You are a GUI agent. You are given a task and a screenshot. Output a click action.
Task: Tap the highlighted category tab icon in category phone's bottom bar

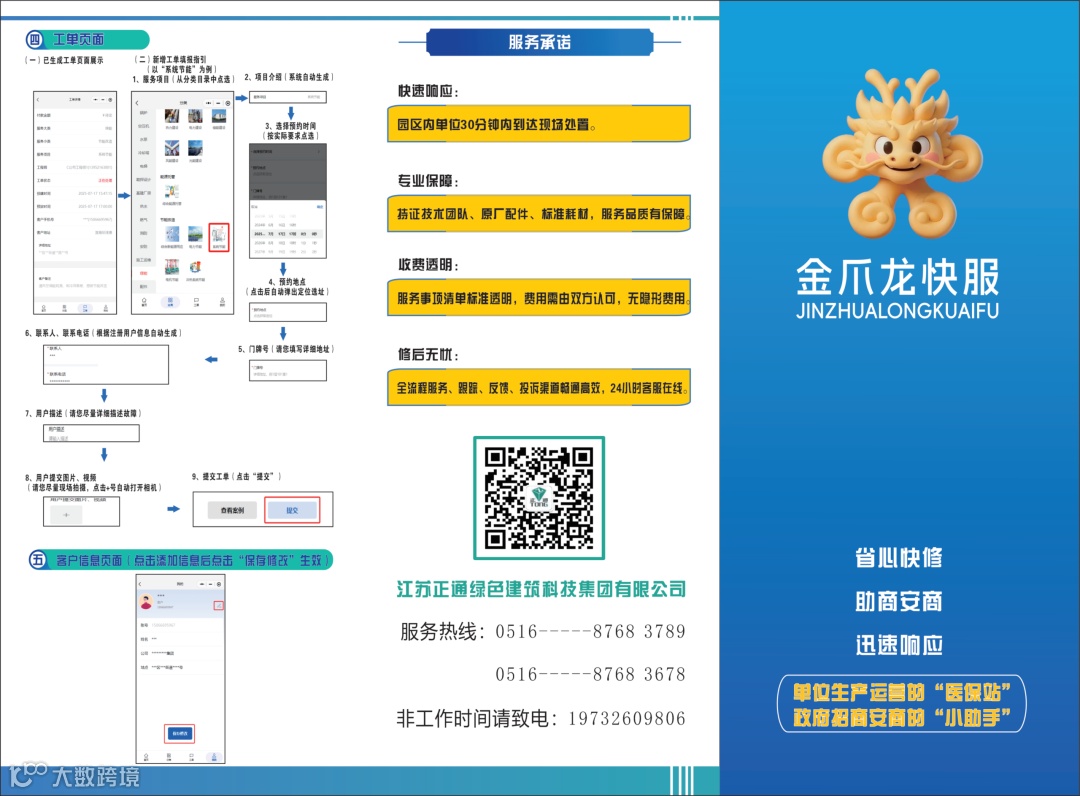[170, 302]
